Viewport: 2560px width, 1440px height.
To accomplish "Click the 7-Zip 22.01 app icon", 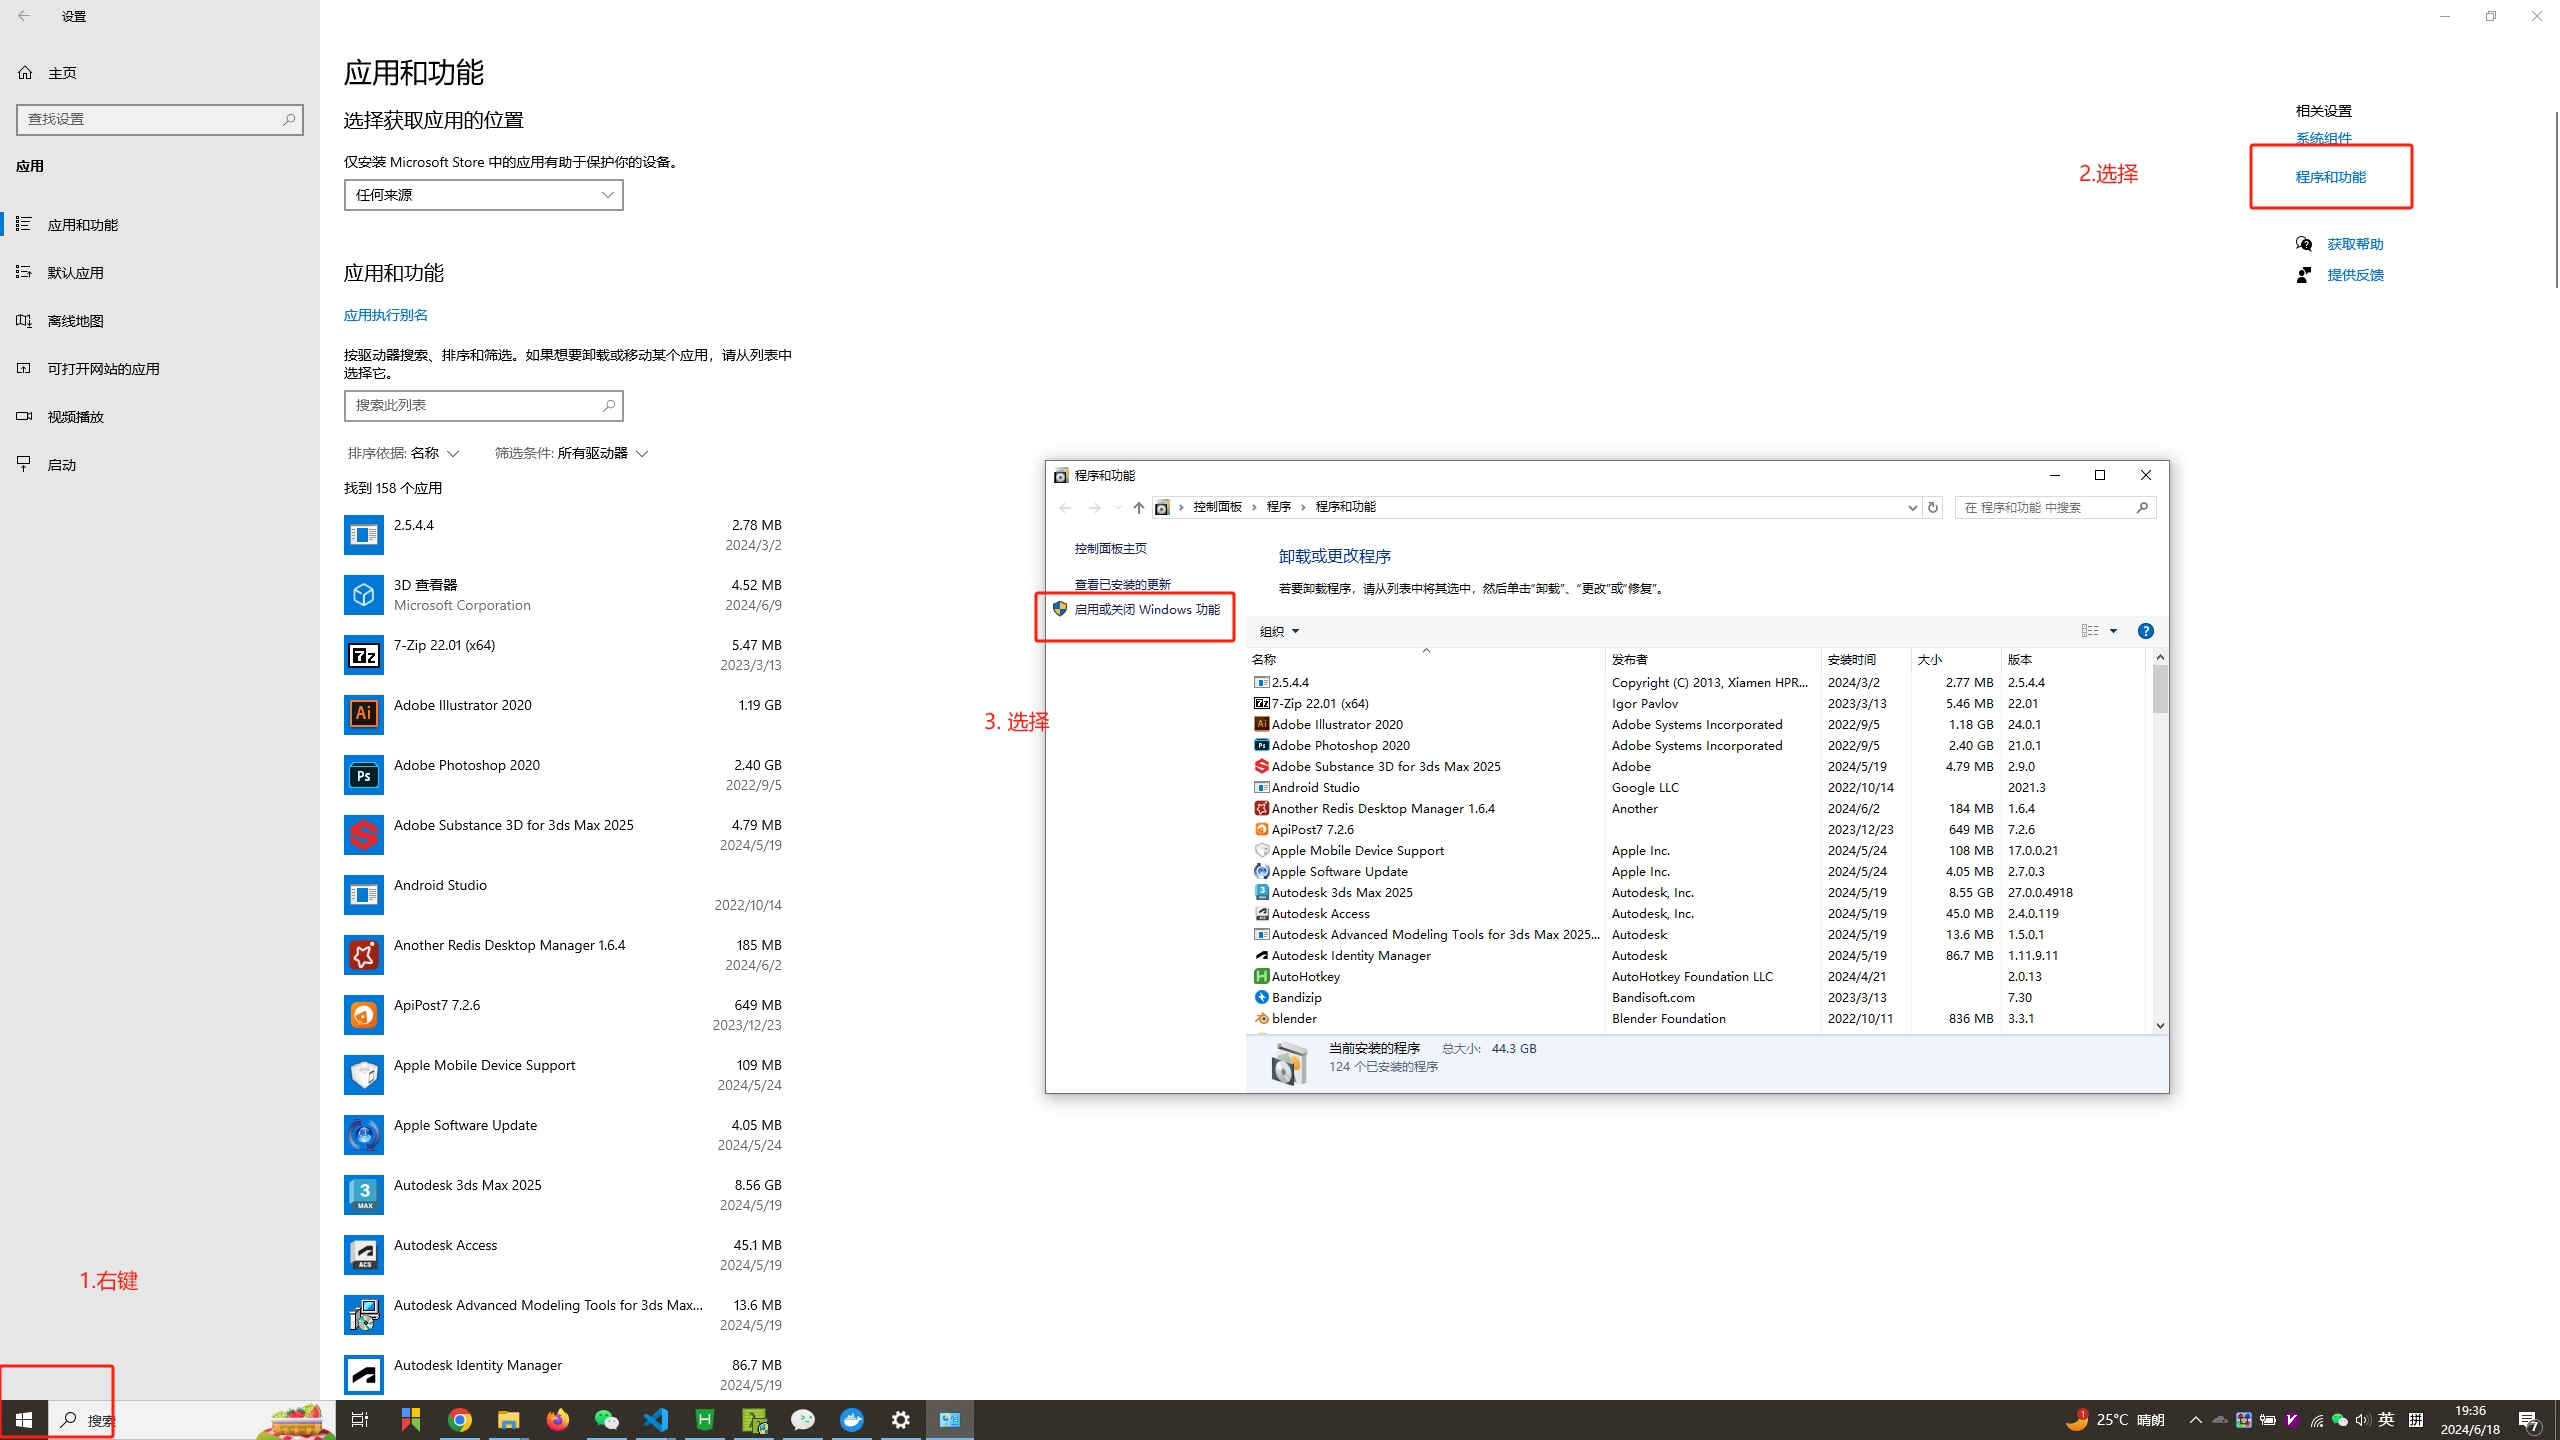I will point(363,655).
